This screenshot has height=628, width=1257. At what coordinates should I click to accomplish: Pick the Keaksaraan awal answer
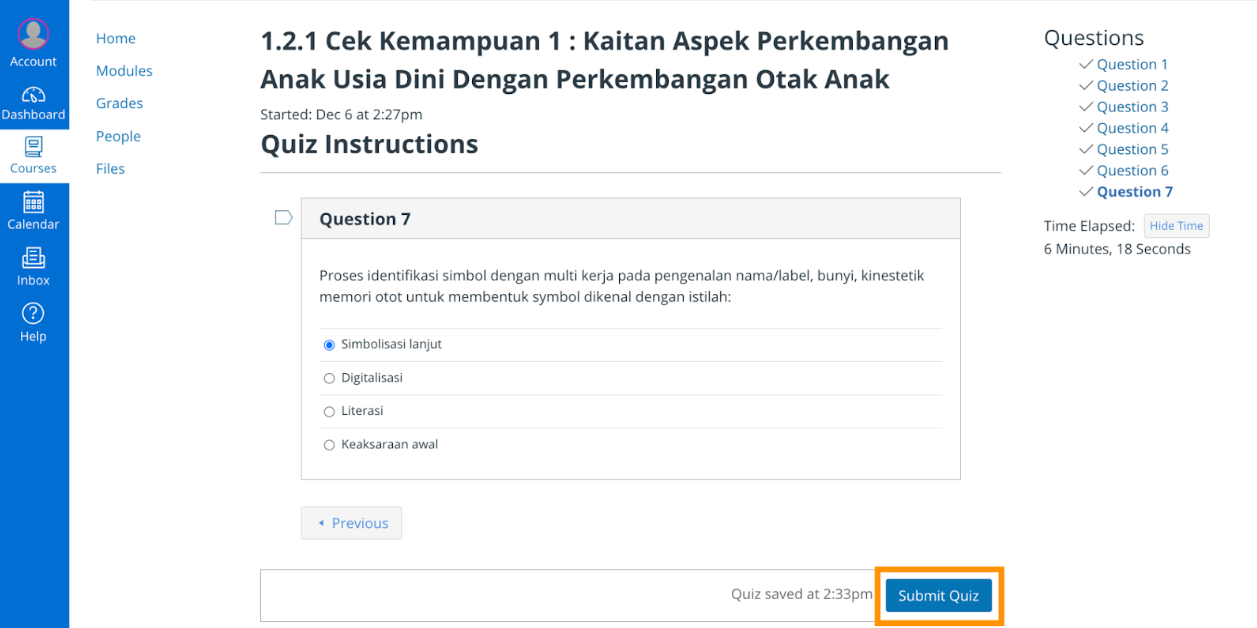coord(329,445)
